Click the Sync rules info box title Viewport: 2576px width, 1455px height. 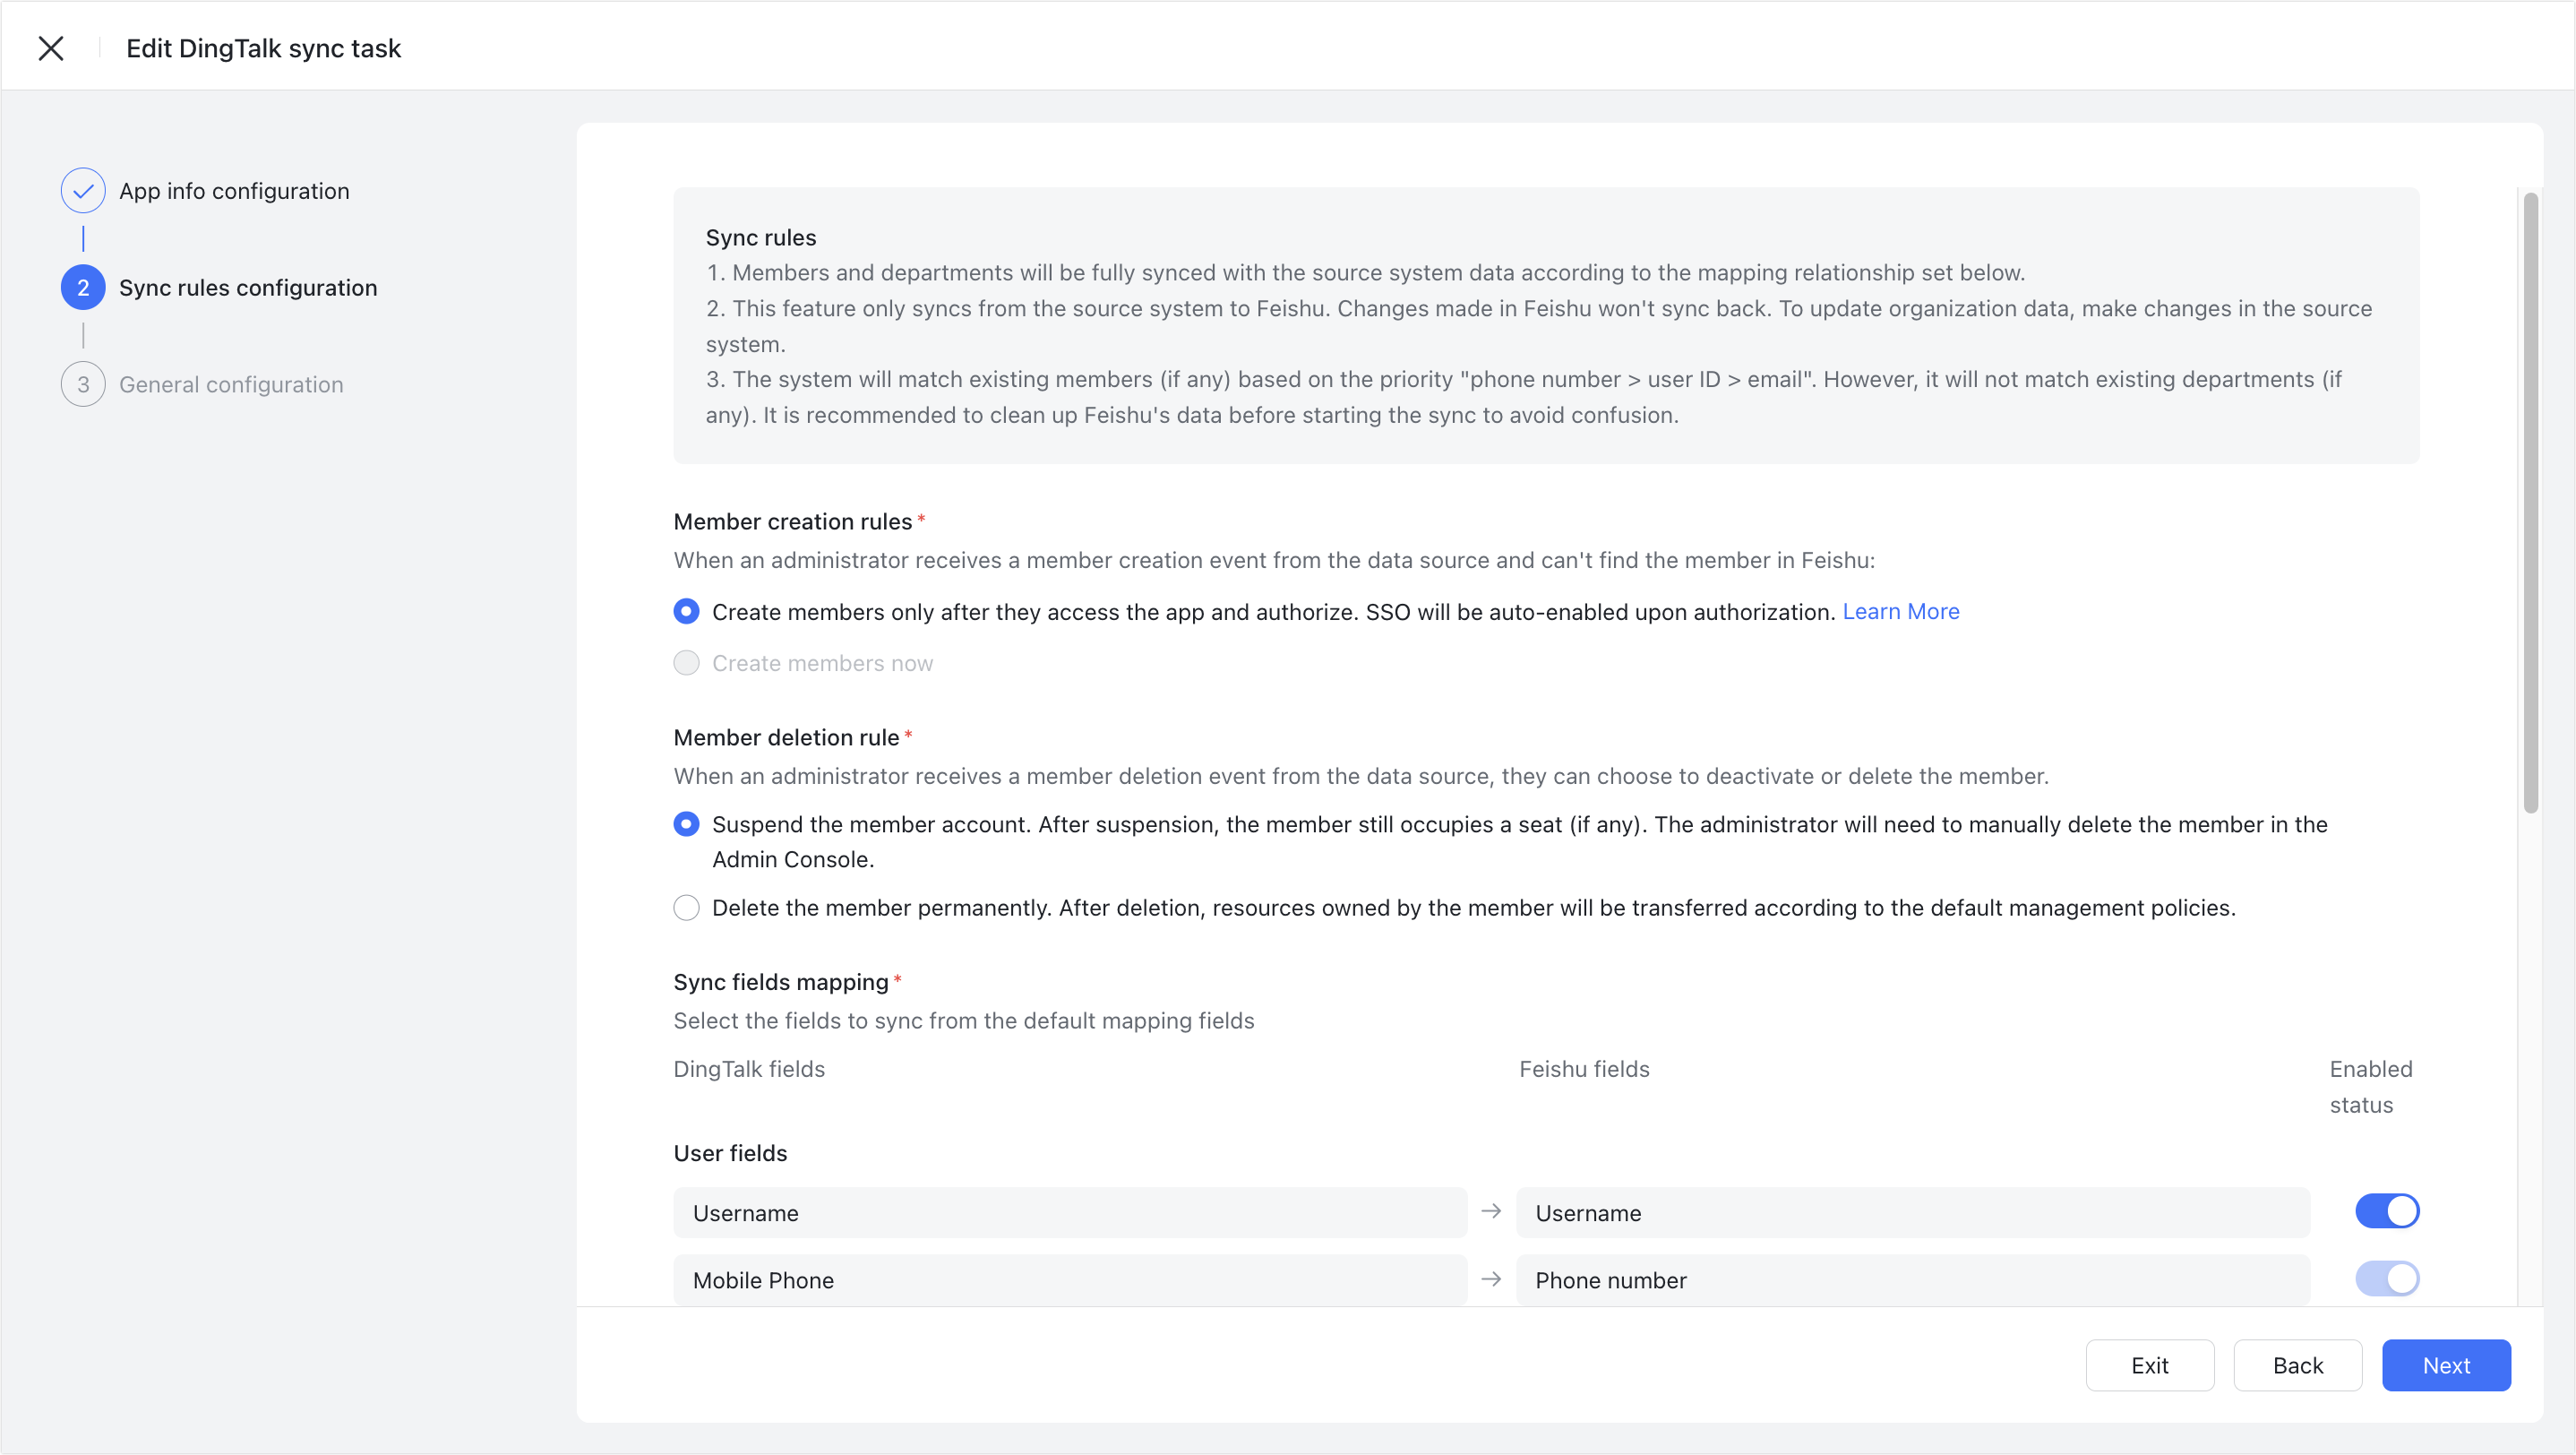(761, 237)
